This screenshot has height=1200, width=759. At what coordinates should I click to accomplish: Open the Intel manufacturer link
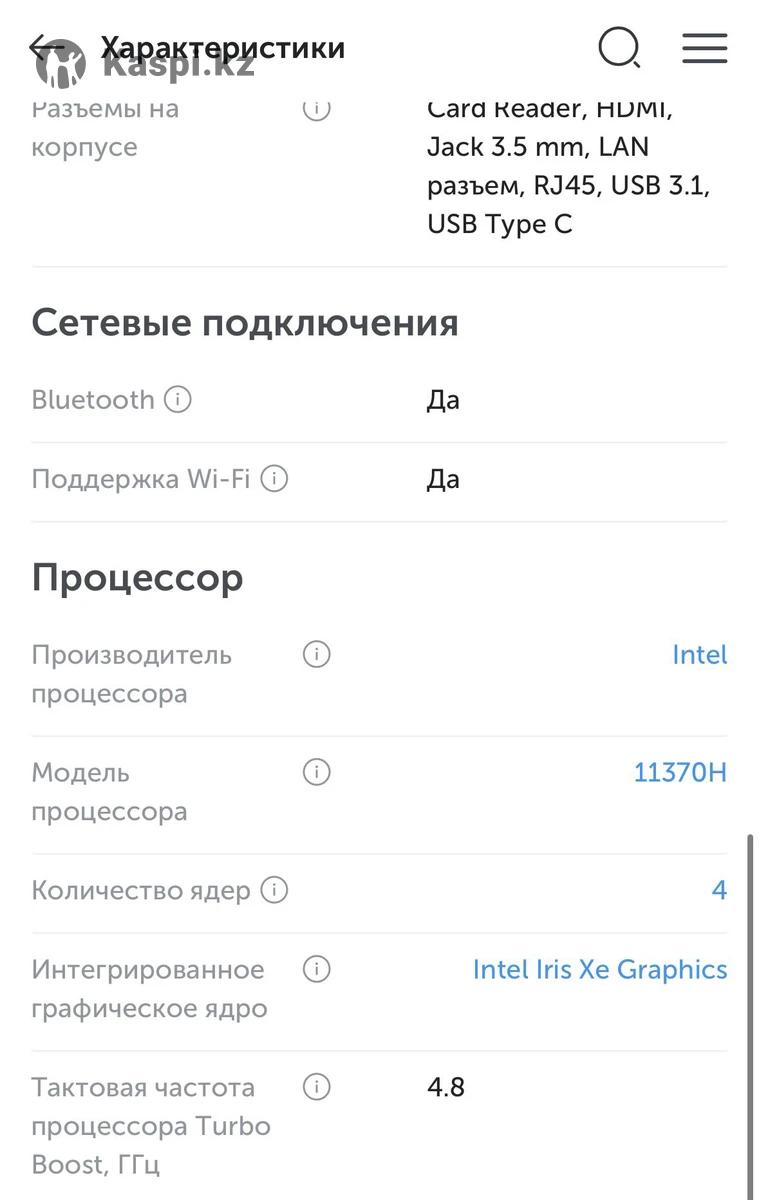coord(699,655)
